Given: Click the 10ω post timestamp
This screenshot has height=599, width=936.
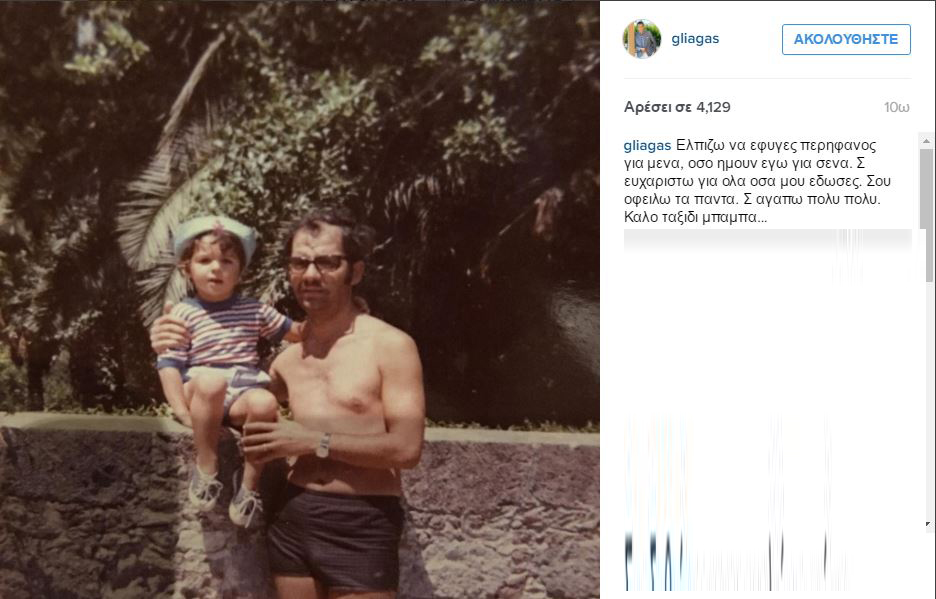Looking at the screenshot, I should (897, 107).
